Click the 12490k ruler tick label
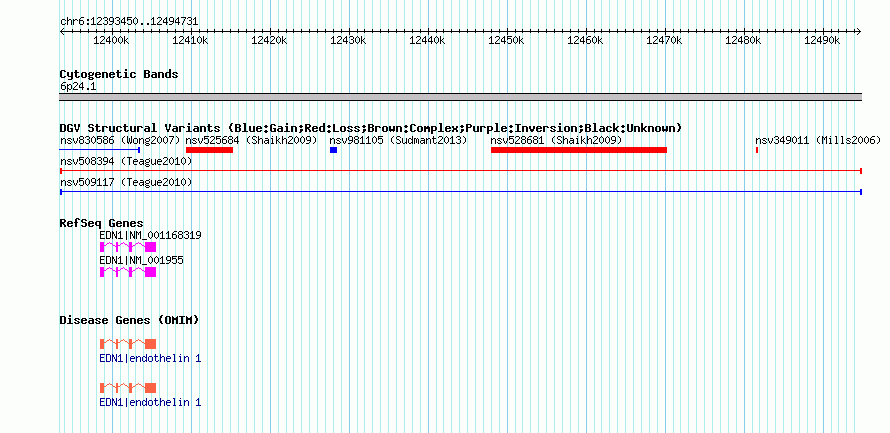This screenshot has height=433, width=890. pos(823,40)
